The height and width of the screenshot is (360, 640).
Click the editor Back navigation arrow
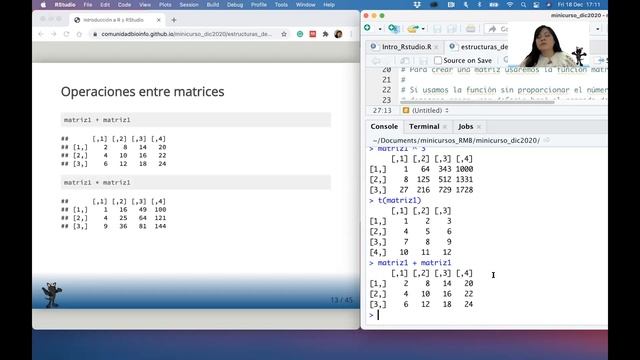coord(376,61)
